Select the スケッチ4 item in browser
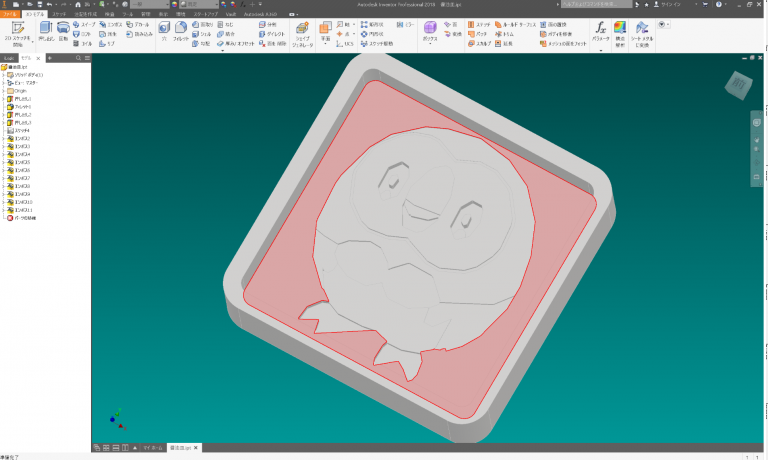The image size is (768, 460). (x=18, y=131)
